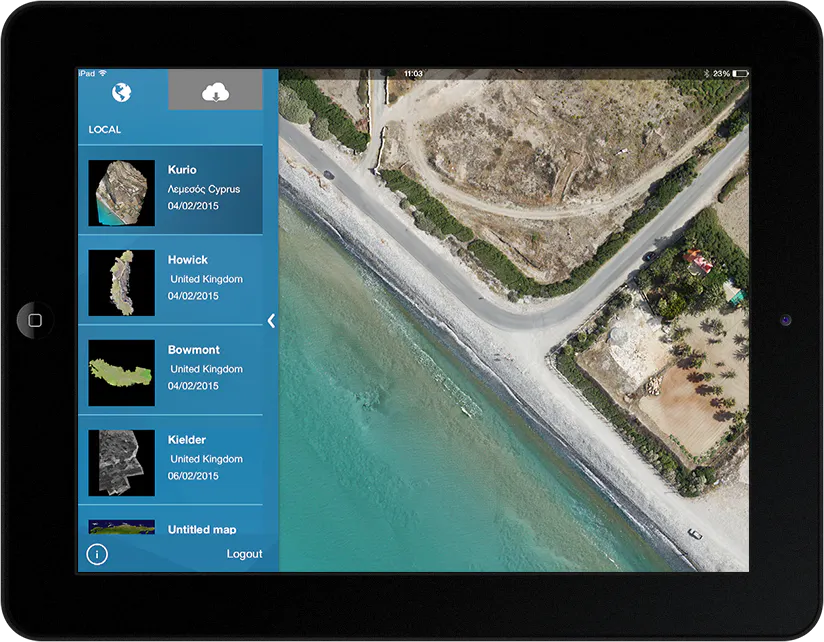Tap the white car on beach road
The width and height of the screenshot is (824, 642).
point(695,534)
